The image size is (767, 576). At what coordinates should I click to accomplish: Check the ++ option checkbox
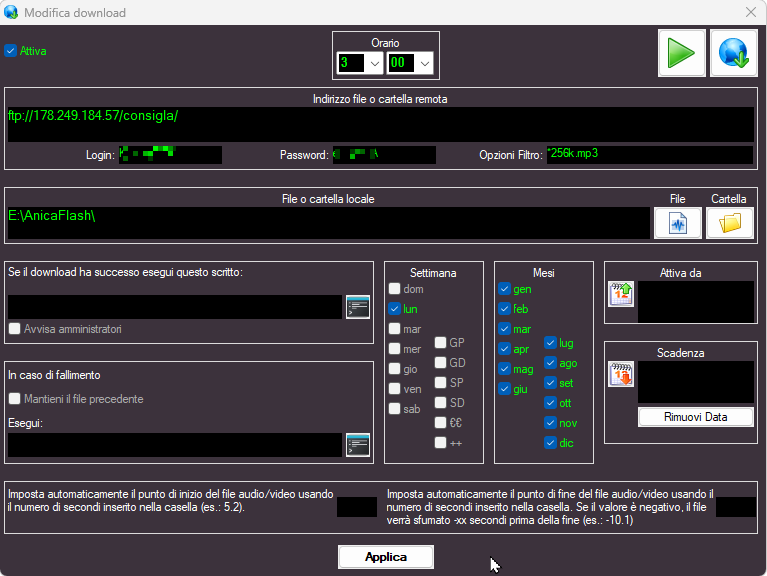pyautogui.click(x=440, y=443)
